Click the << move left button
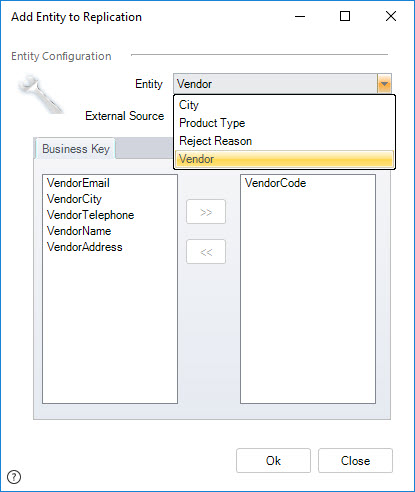This screenshot has width=415, height=492. tap(206, 252)
